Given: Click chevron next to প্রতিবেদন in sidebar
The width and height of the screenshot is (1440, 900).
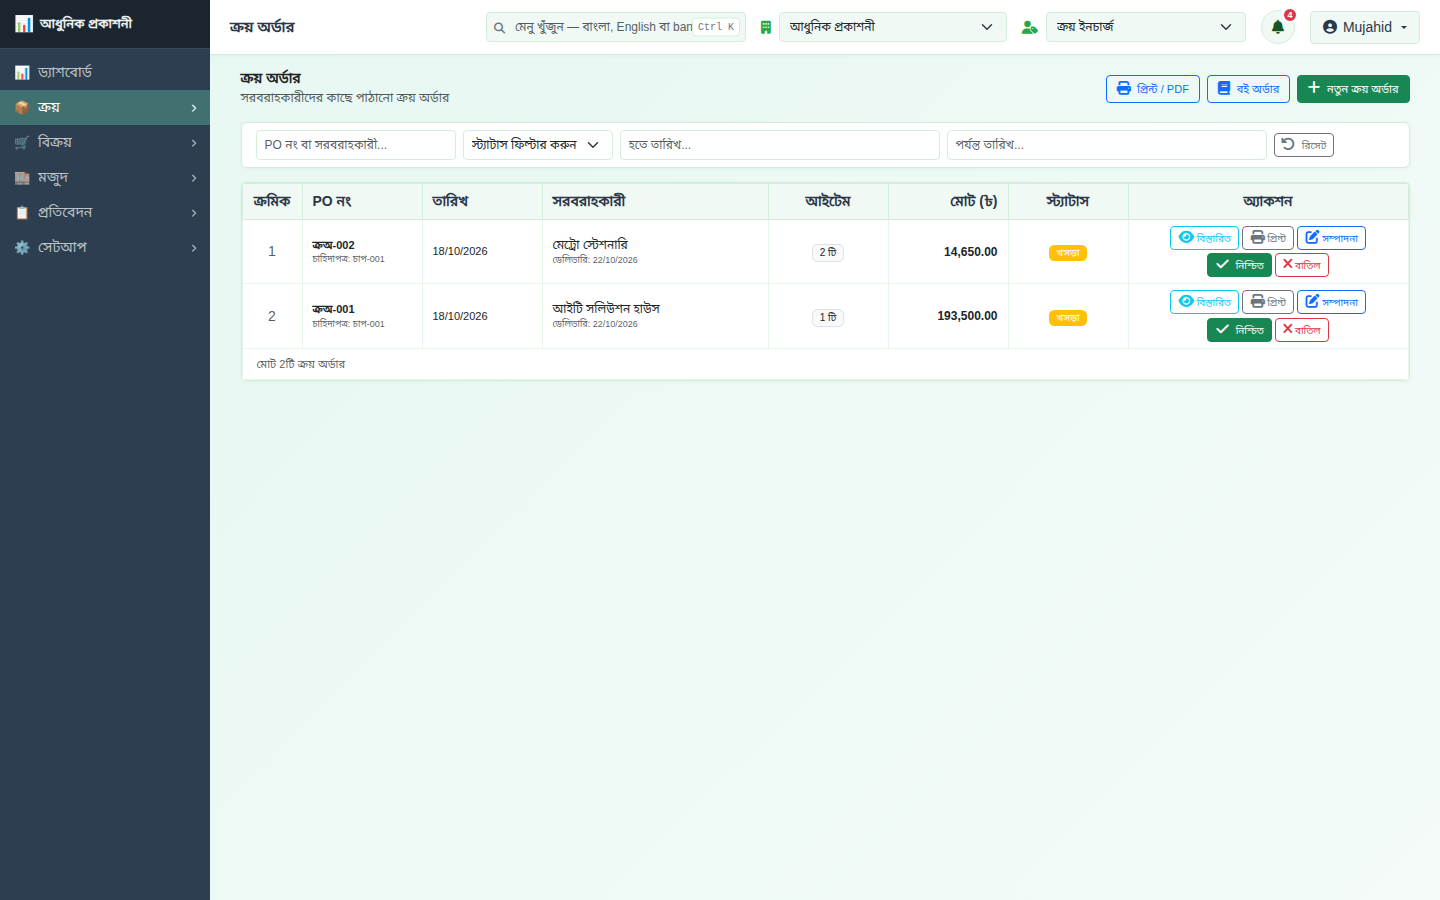Looking at the screenshot, I should pos(194,213).
